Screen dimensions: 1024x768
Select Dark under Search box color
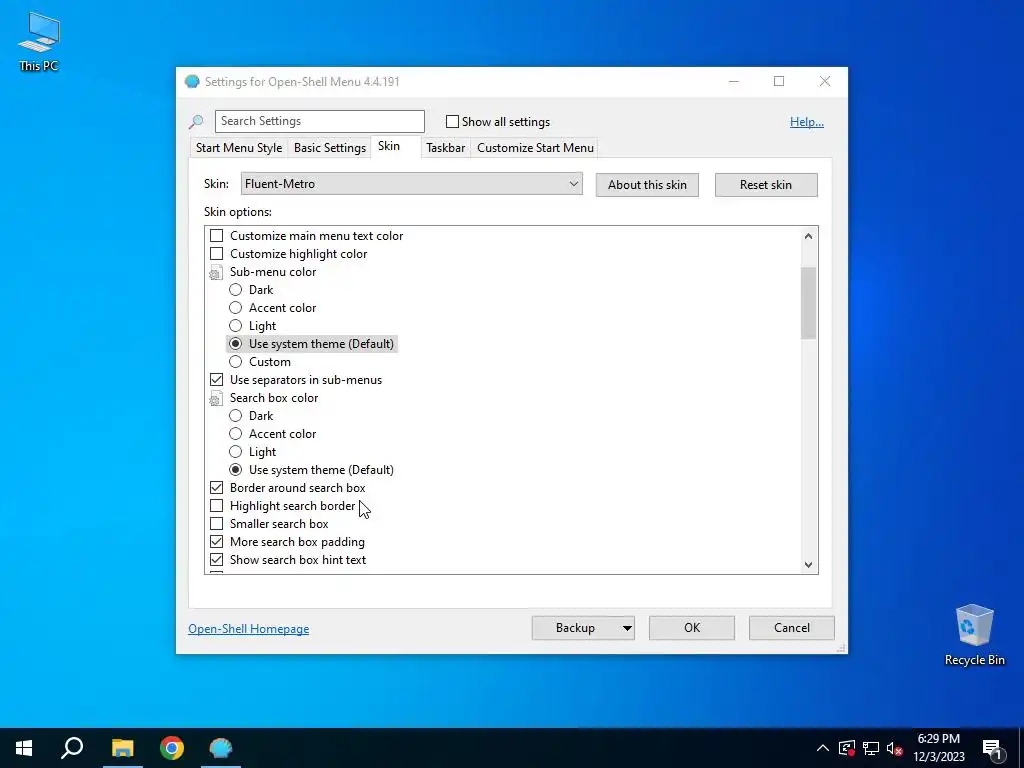[235, 416]
